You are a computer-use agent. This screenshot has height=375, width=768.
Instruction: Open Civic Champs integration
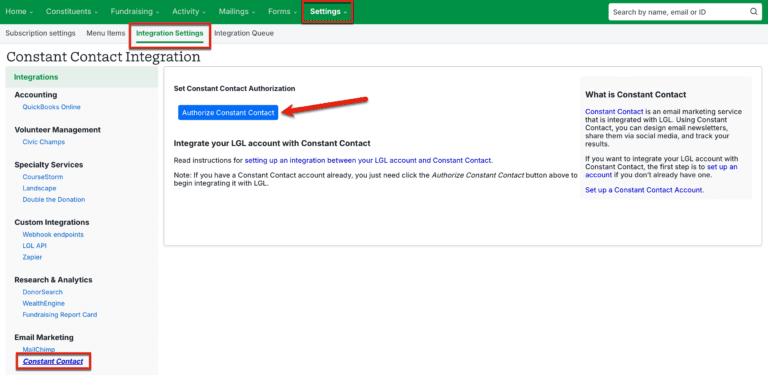click(44, 142)
